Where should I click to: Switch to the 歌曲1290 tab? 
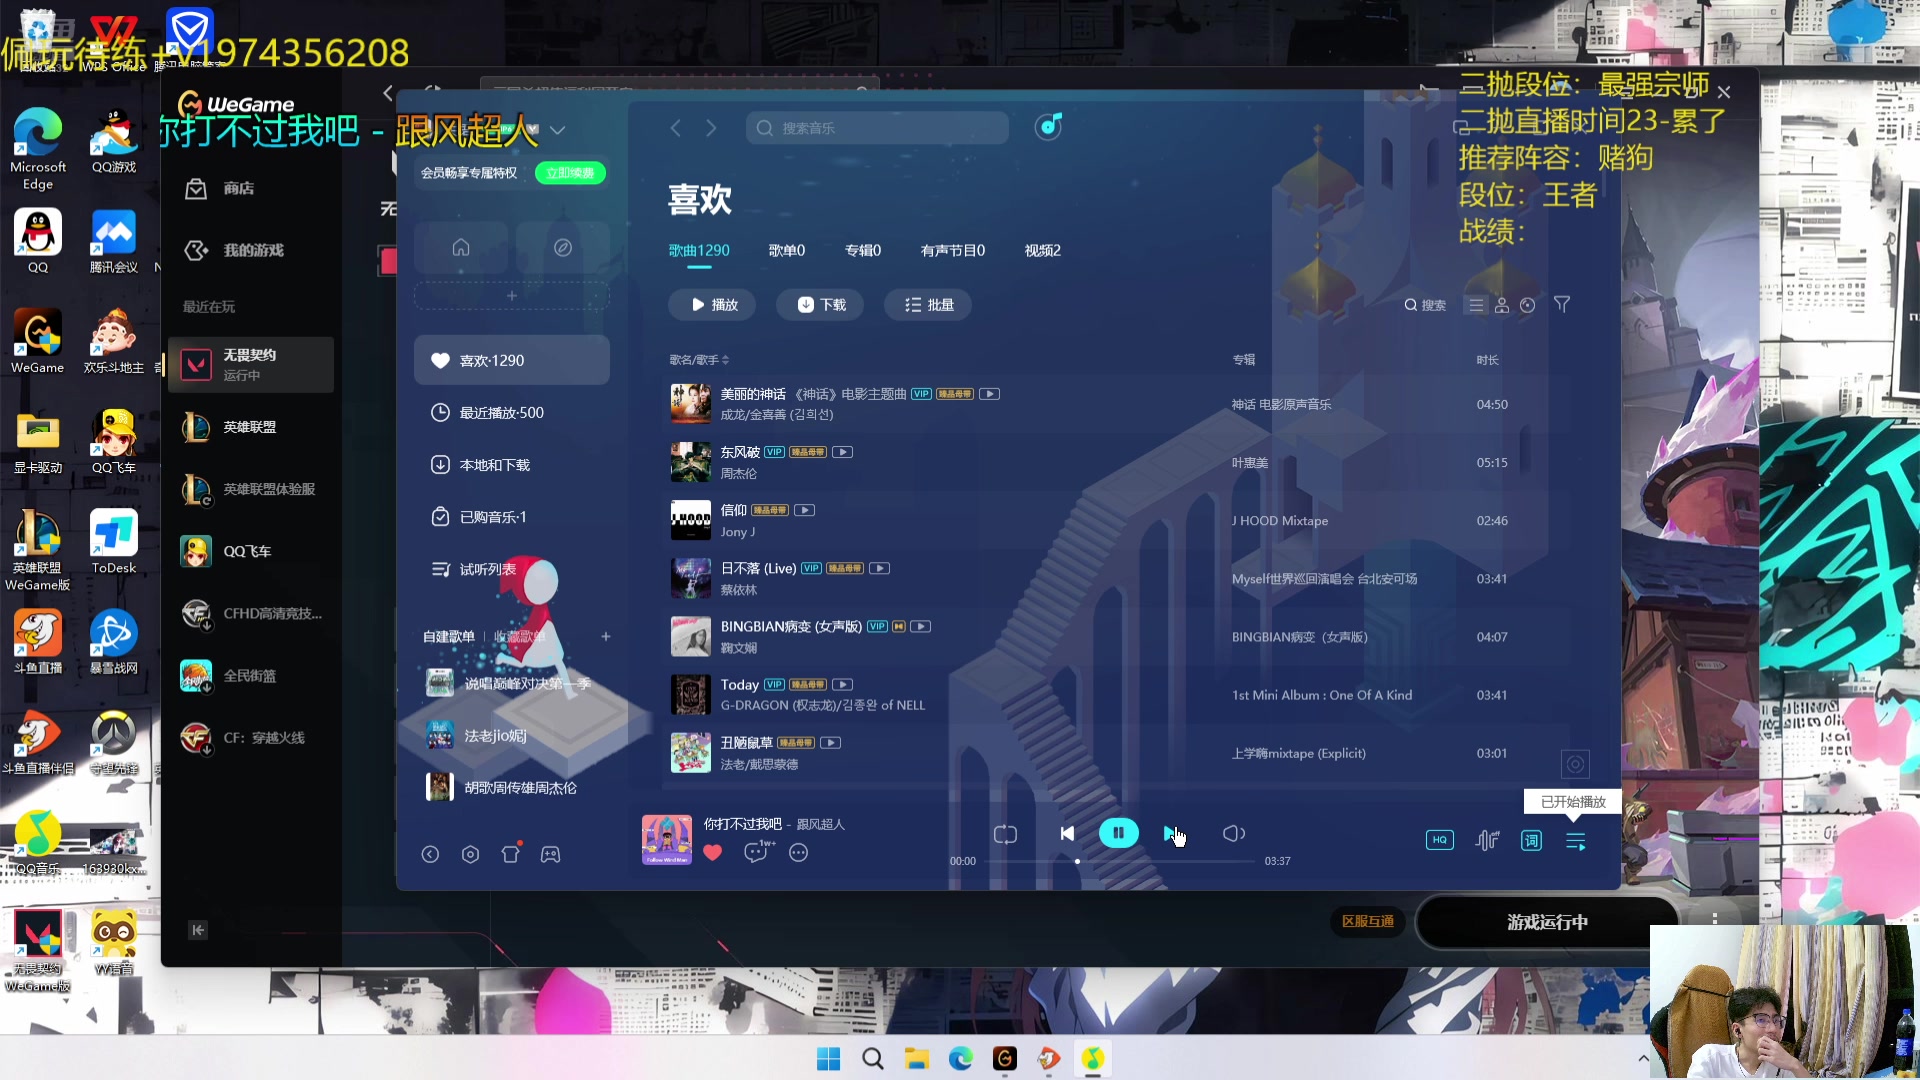699,250
